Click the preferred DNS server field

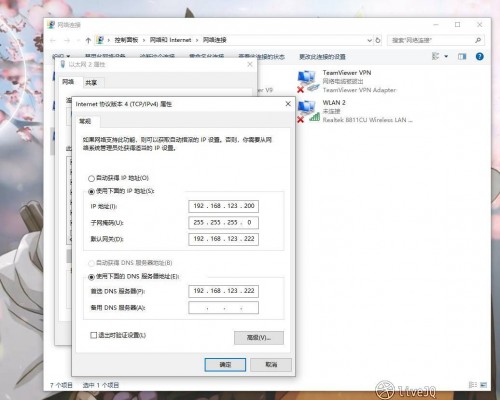click(223, 291)
